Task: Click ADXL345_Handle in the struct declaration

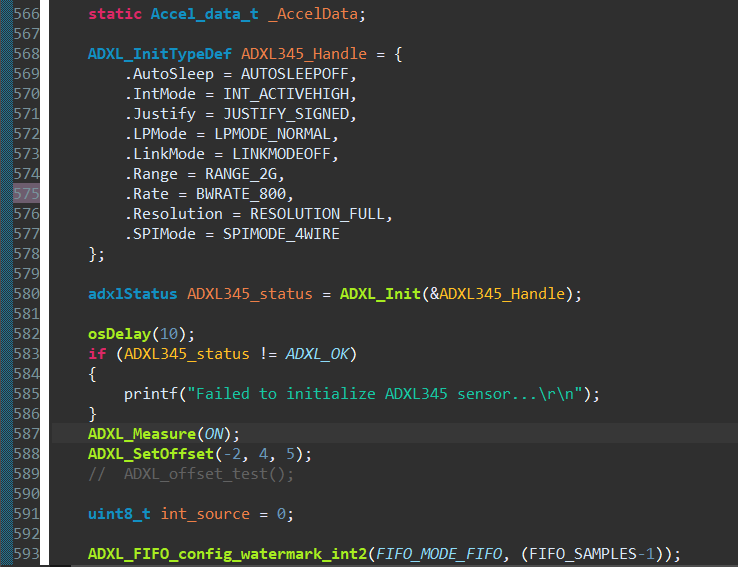Action: 304,54
